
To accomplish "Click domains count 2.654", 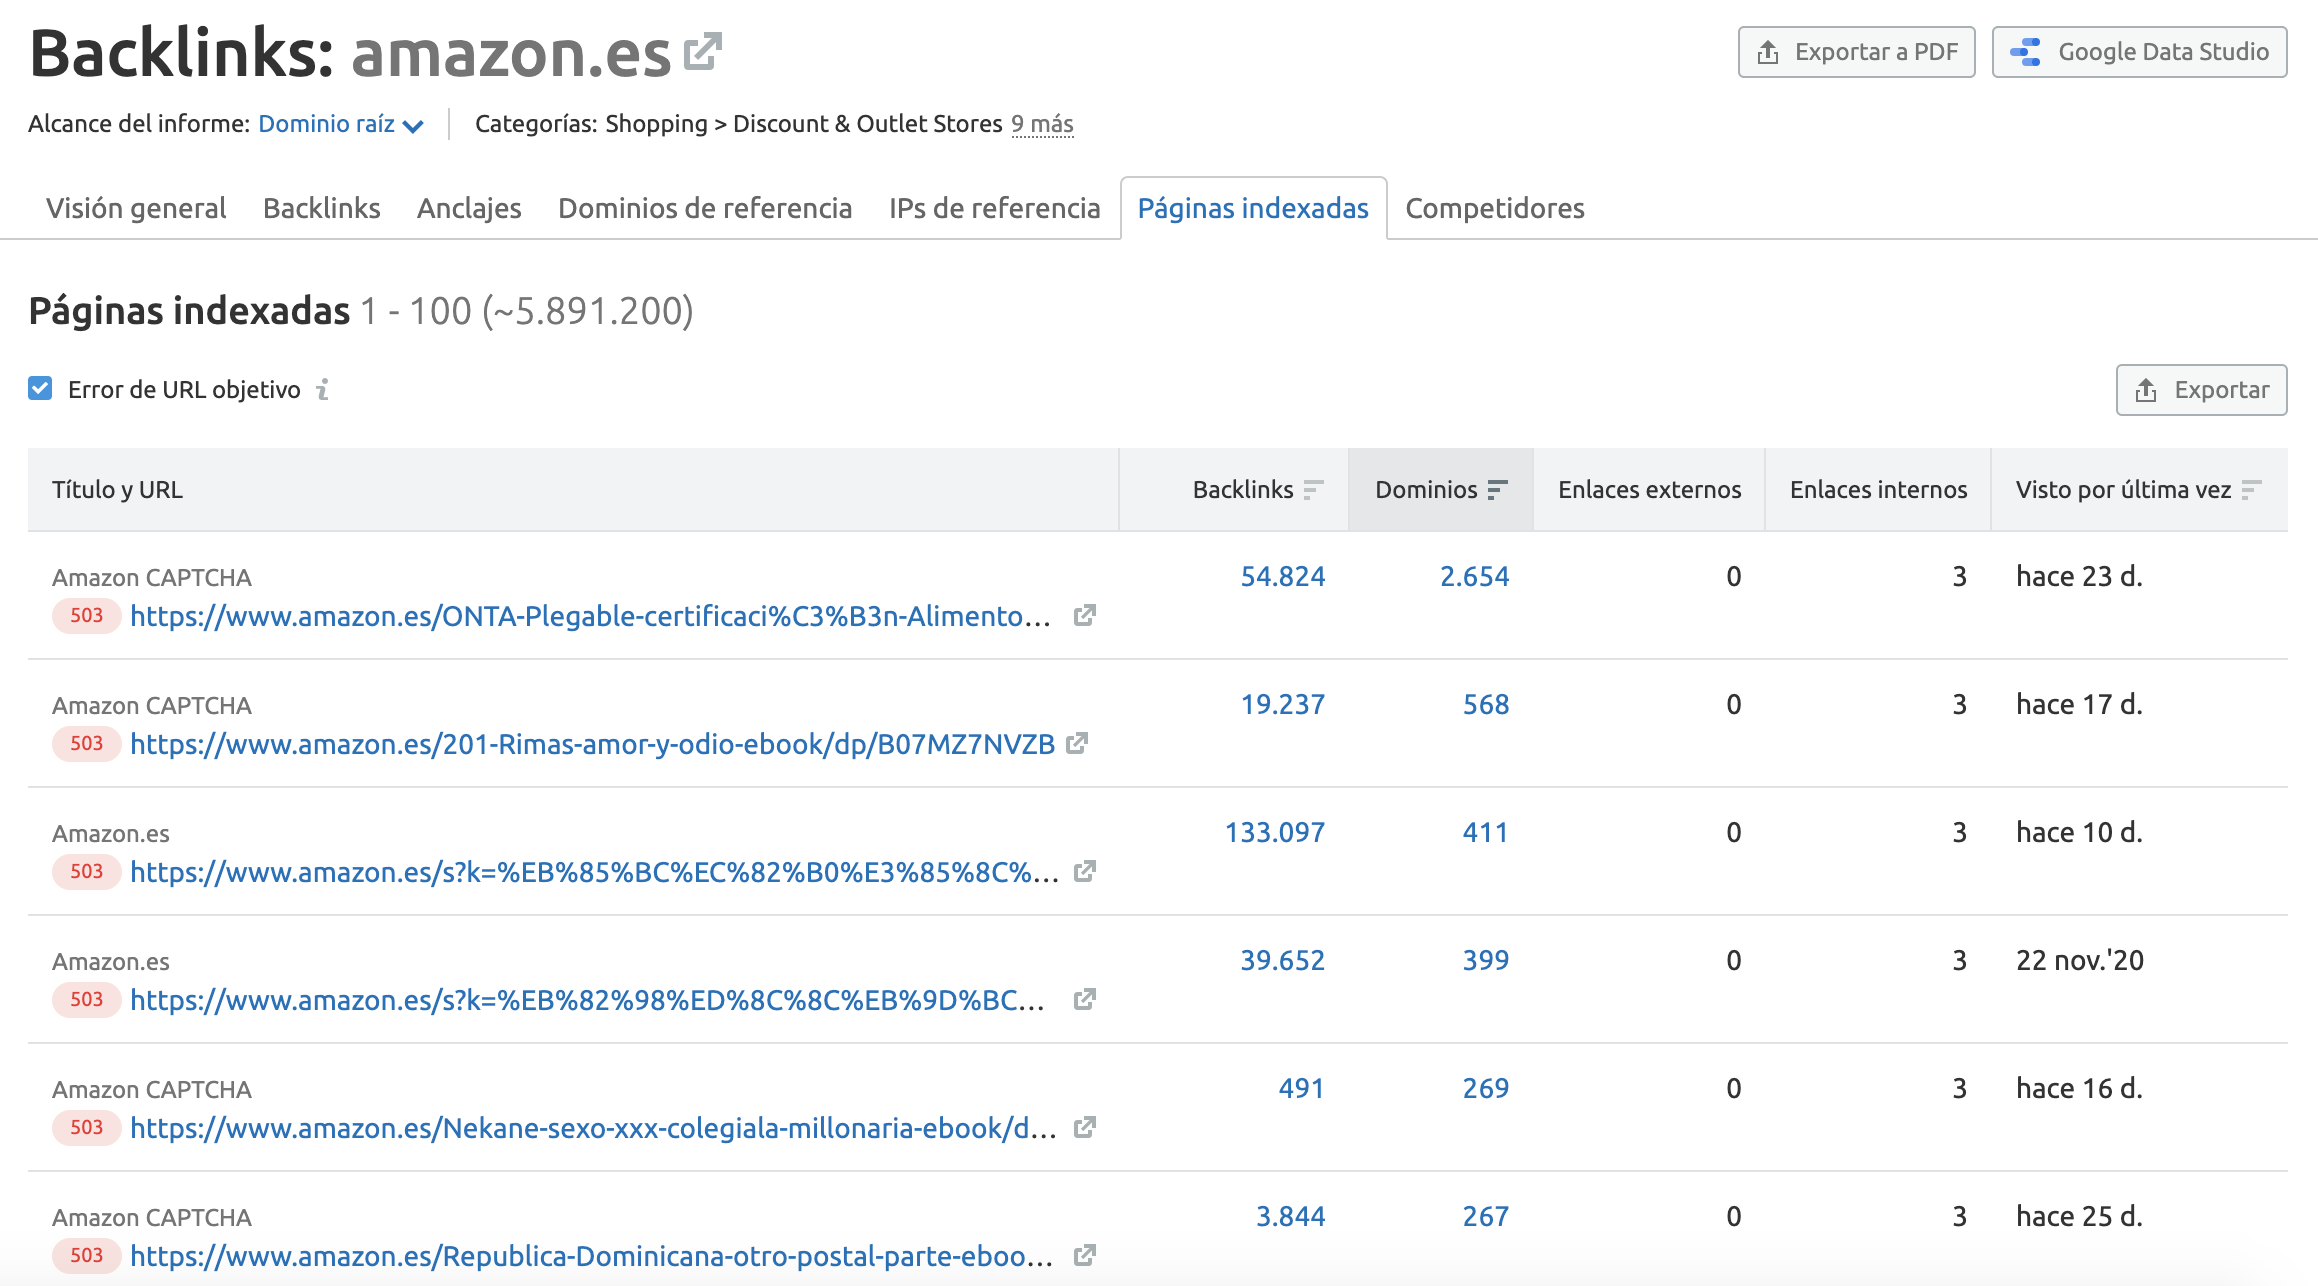I will 1475,576.
